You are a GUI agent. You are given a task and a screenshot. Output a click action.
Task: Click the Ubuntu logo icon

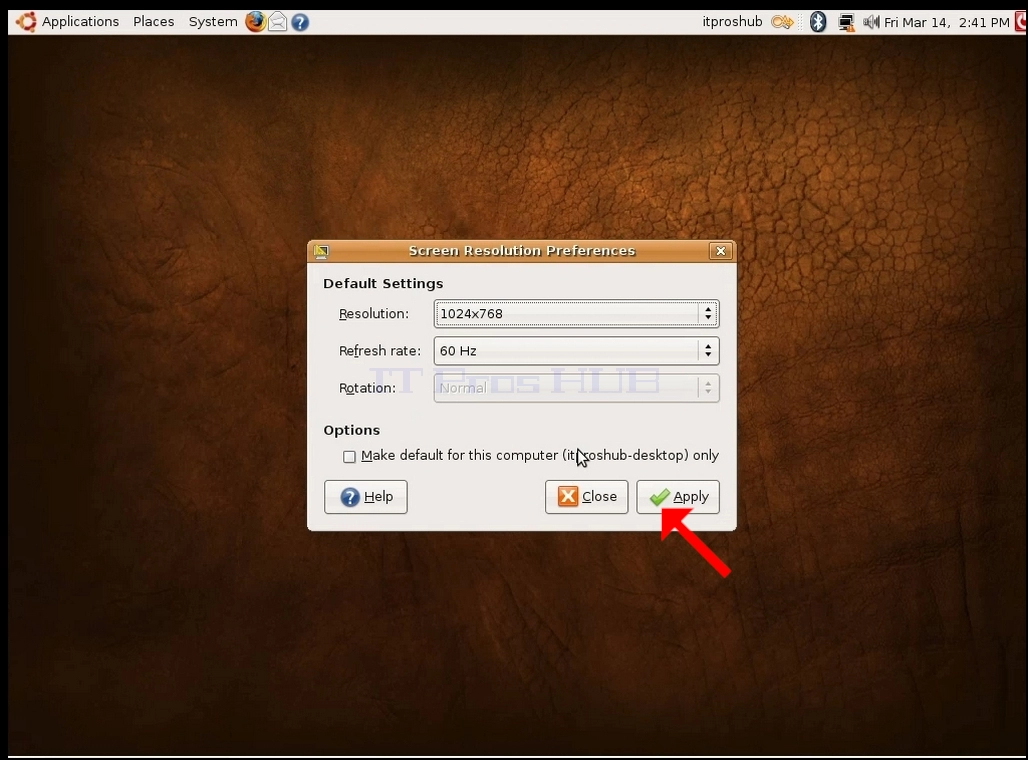(26, 22)
